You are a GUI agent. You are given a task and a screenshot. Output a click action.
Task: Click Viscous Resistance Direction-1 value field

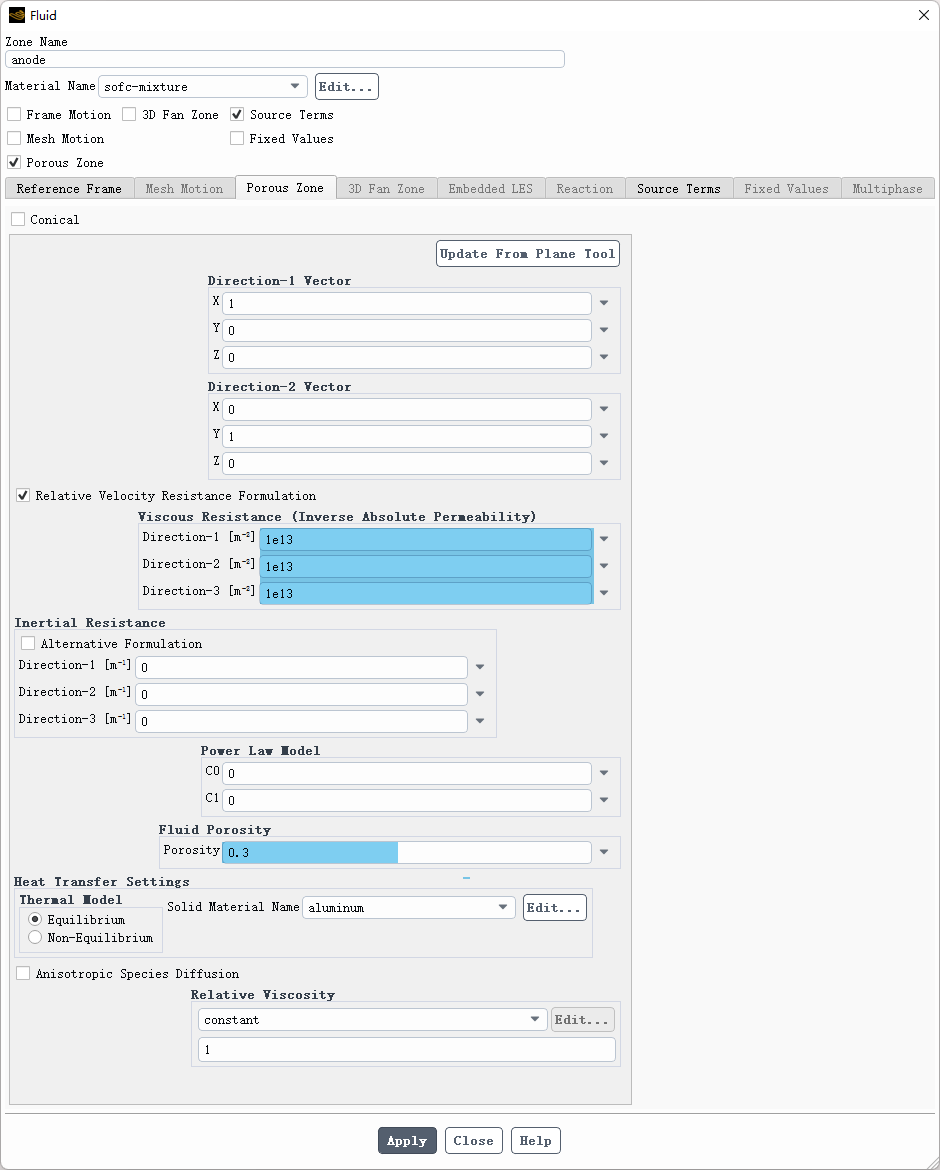[426, 539]
